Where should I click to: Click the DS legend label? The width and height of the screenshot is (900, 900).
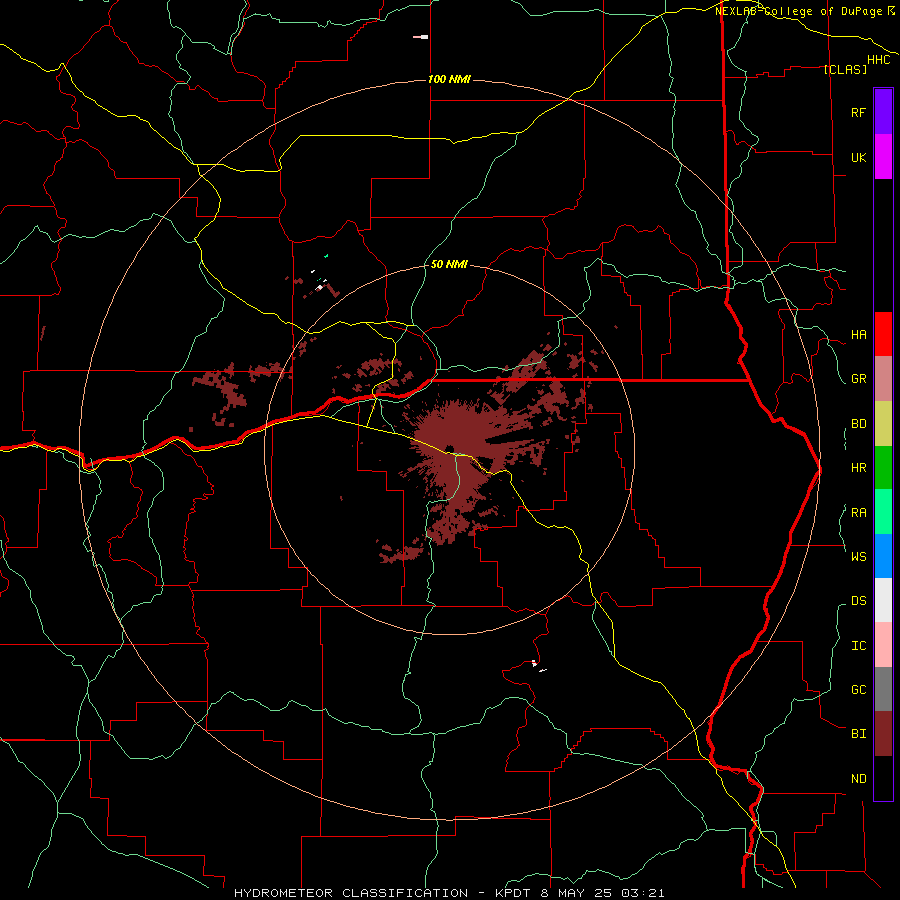tap(858, 600)
